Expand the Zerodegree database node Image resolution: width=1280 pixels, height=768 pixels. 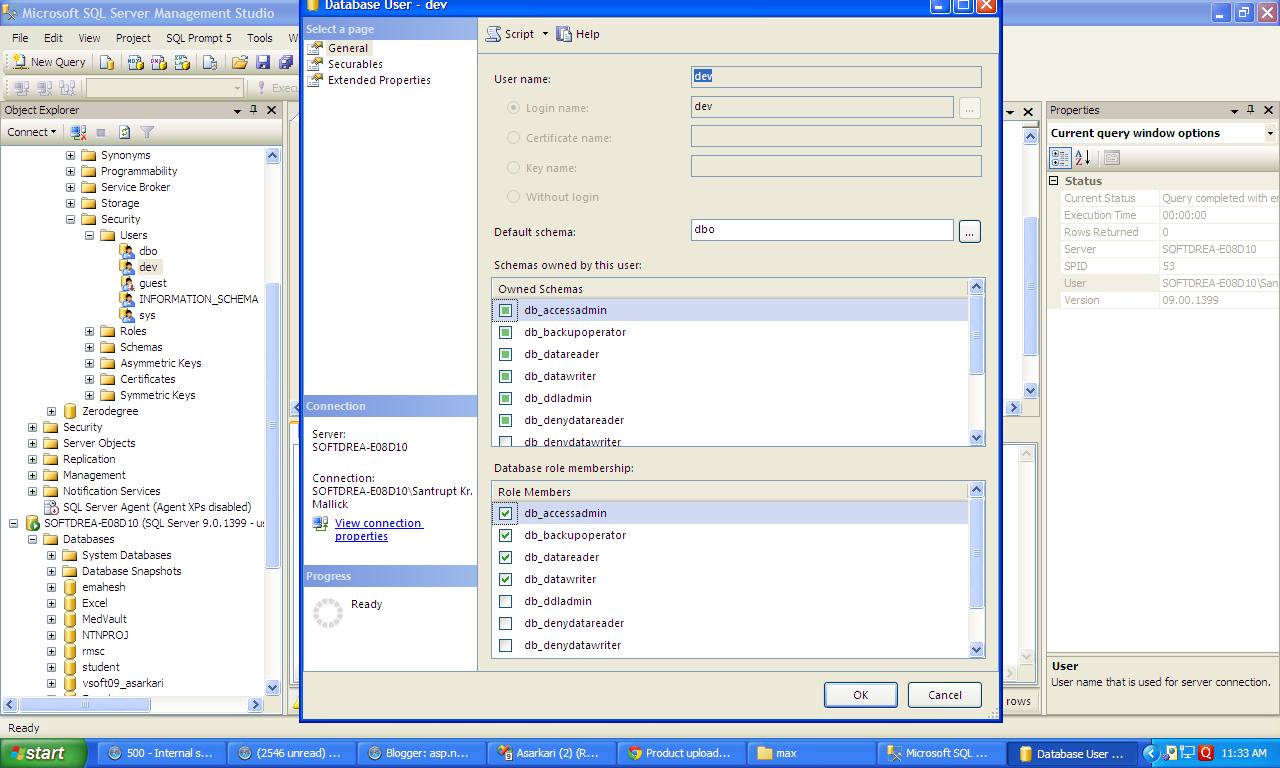(x=51, y=411)
